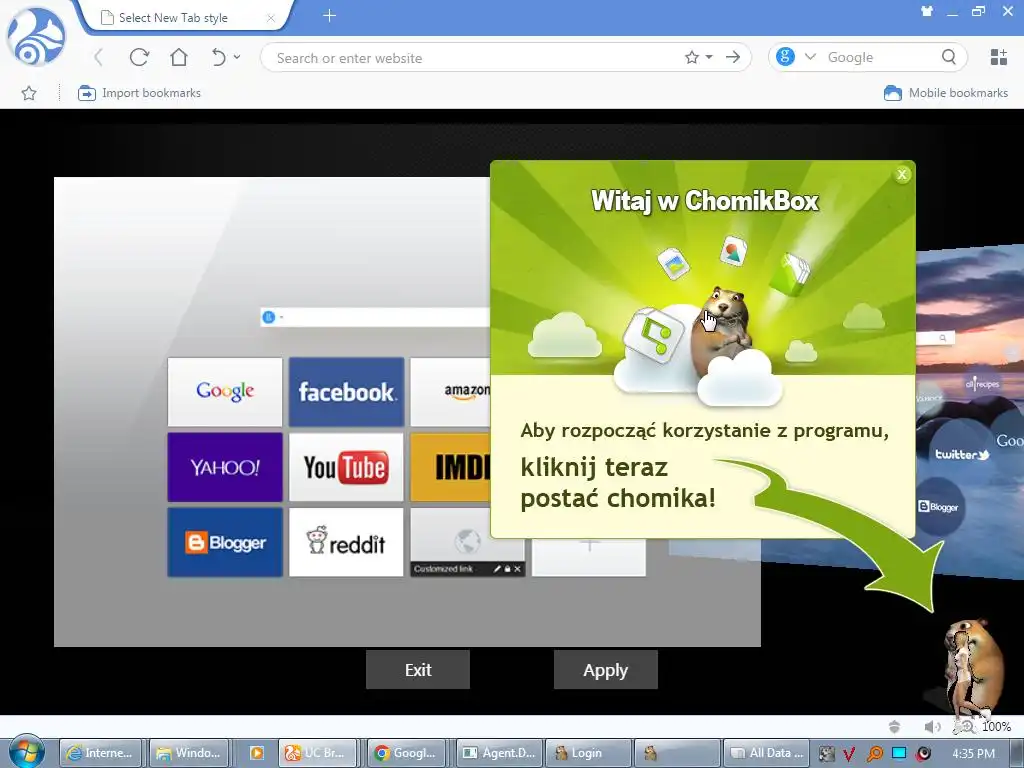The image size is (1024, 768).
Task: Expand the undo closed tab dropdown arrow
Action: tap(237, 57)
